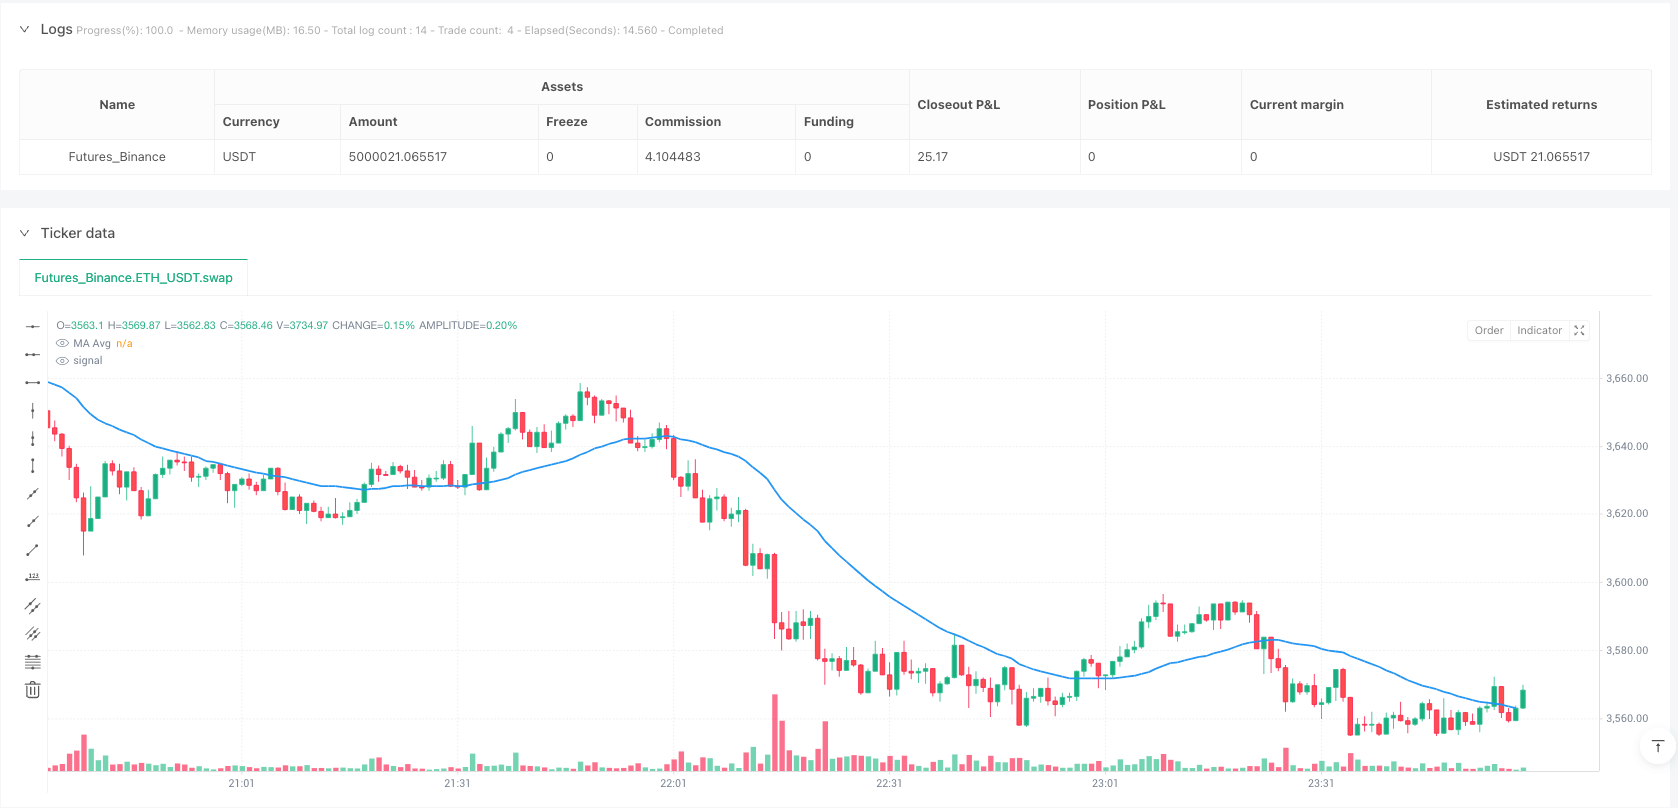Collapse the Ticker data section

25,233
